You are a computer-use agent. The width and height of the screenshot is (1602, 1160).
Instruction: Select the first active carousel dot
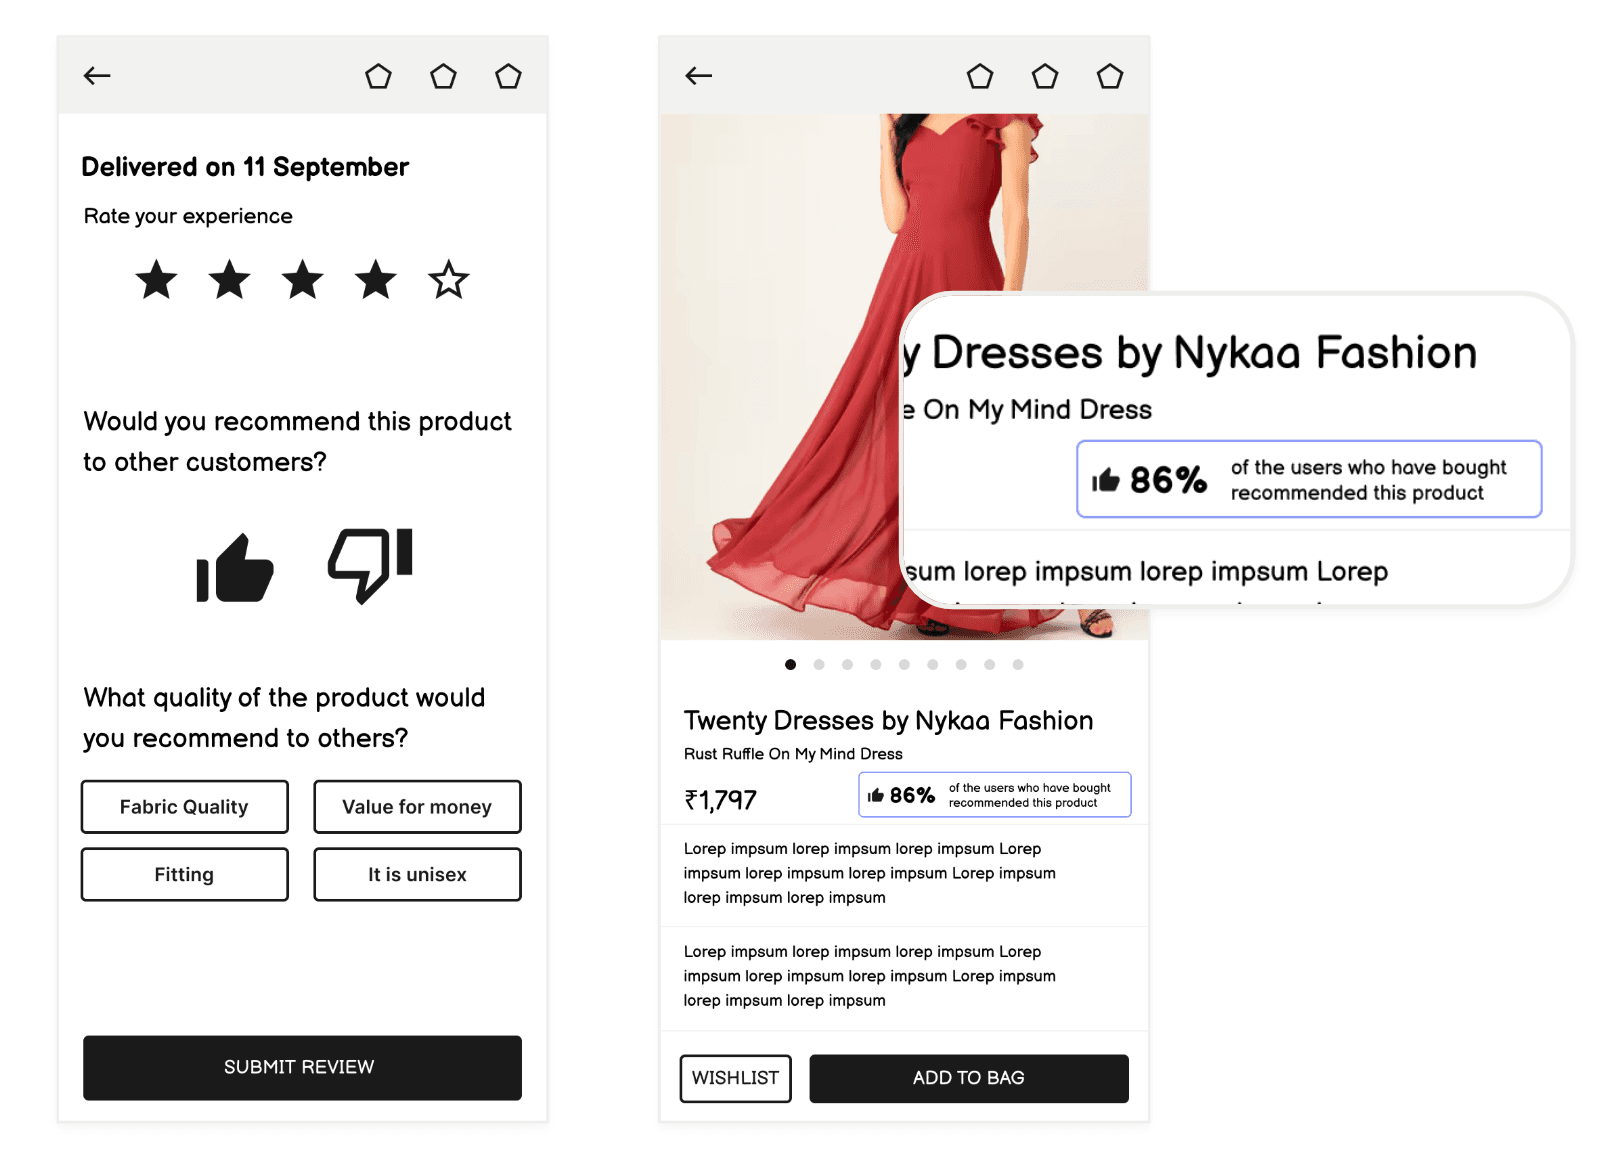[x=791, y=665]
